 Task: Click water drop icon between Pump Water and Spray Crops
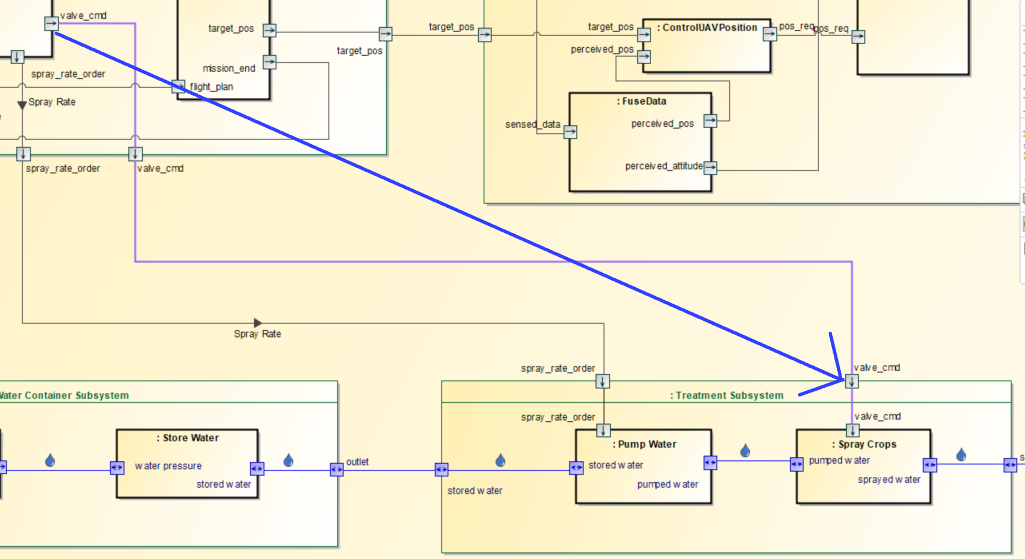coord(745,450)
